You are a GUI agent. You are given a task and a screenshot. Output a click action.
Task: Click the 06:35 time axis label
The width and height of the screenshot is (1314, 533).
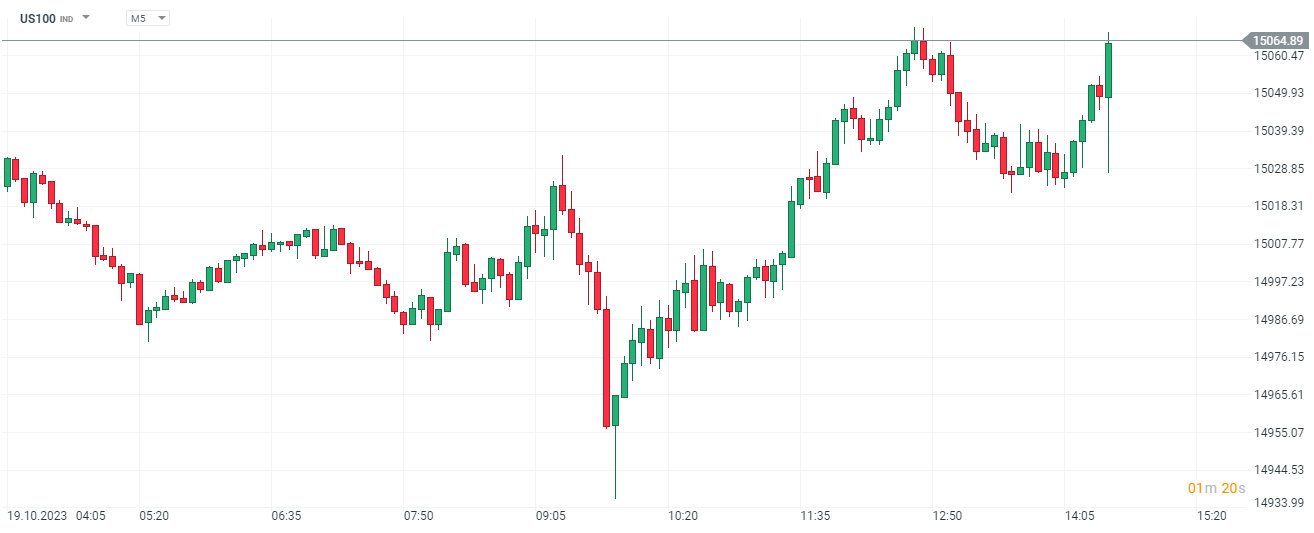[286, 516]
